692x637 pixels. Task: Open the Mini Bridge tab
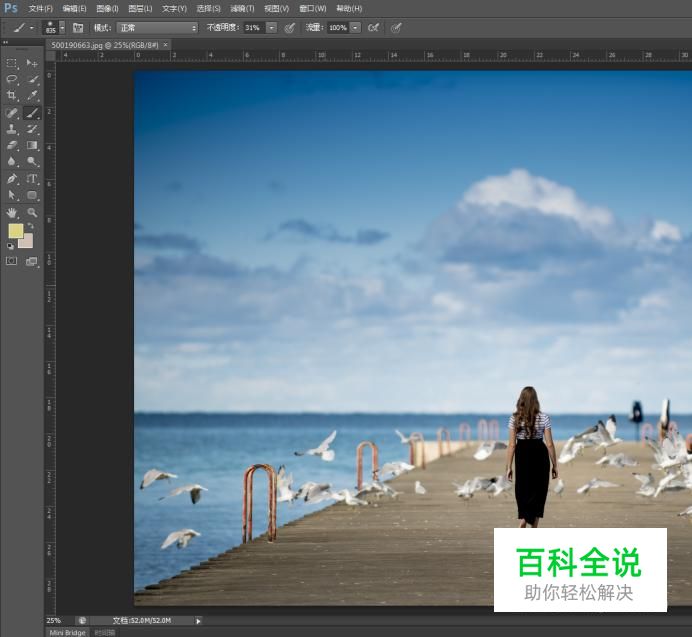[67, 633]
